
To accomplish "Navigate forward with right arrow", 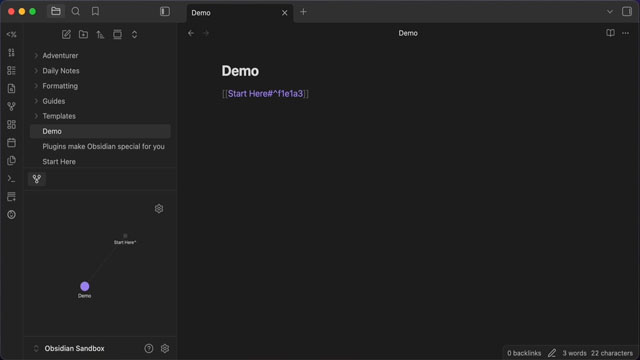I will pyautogui.click(x=206, y=33).
